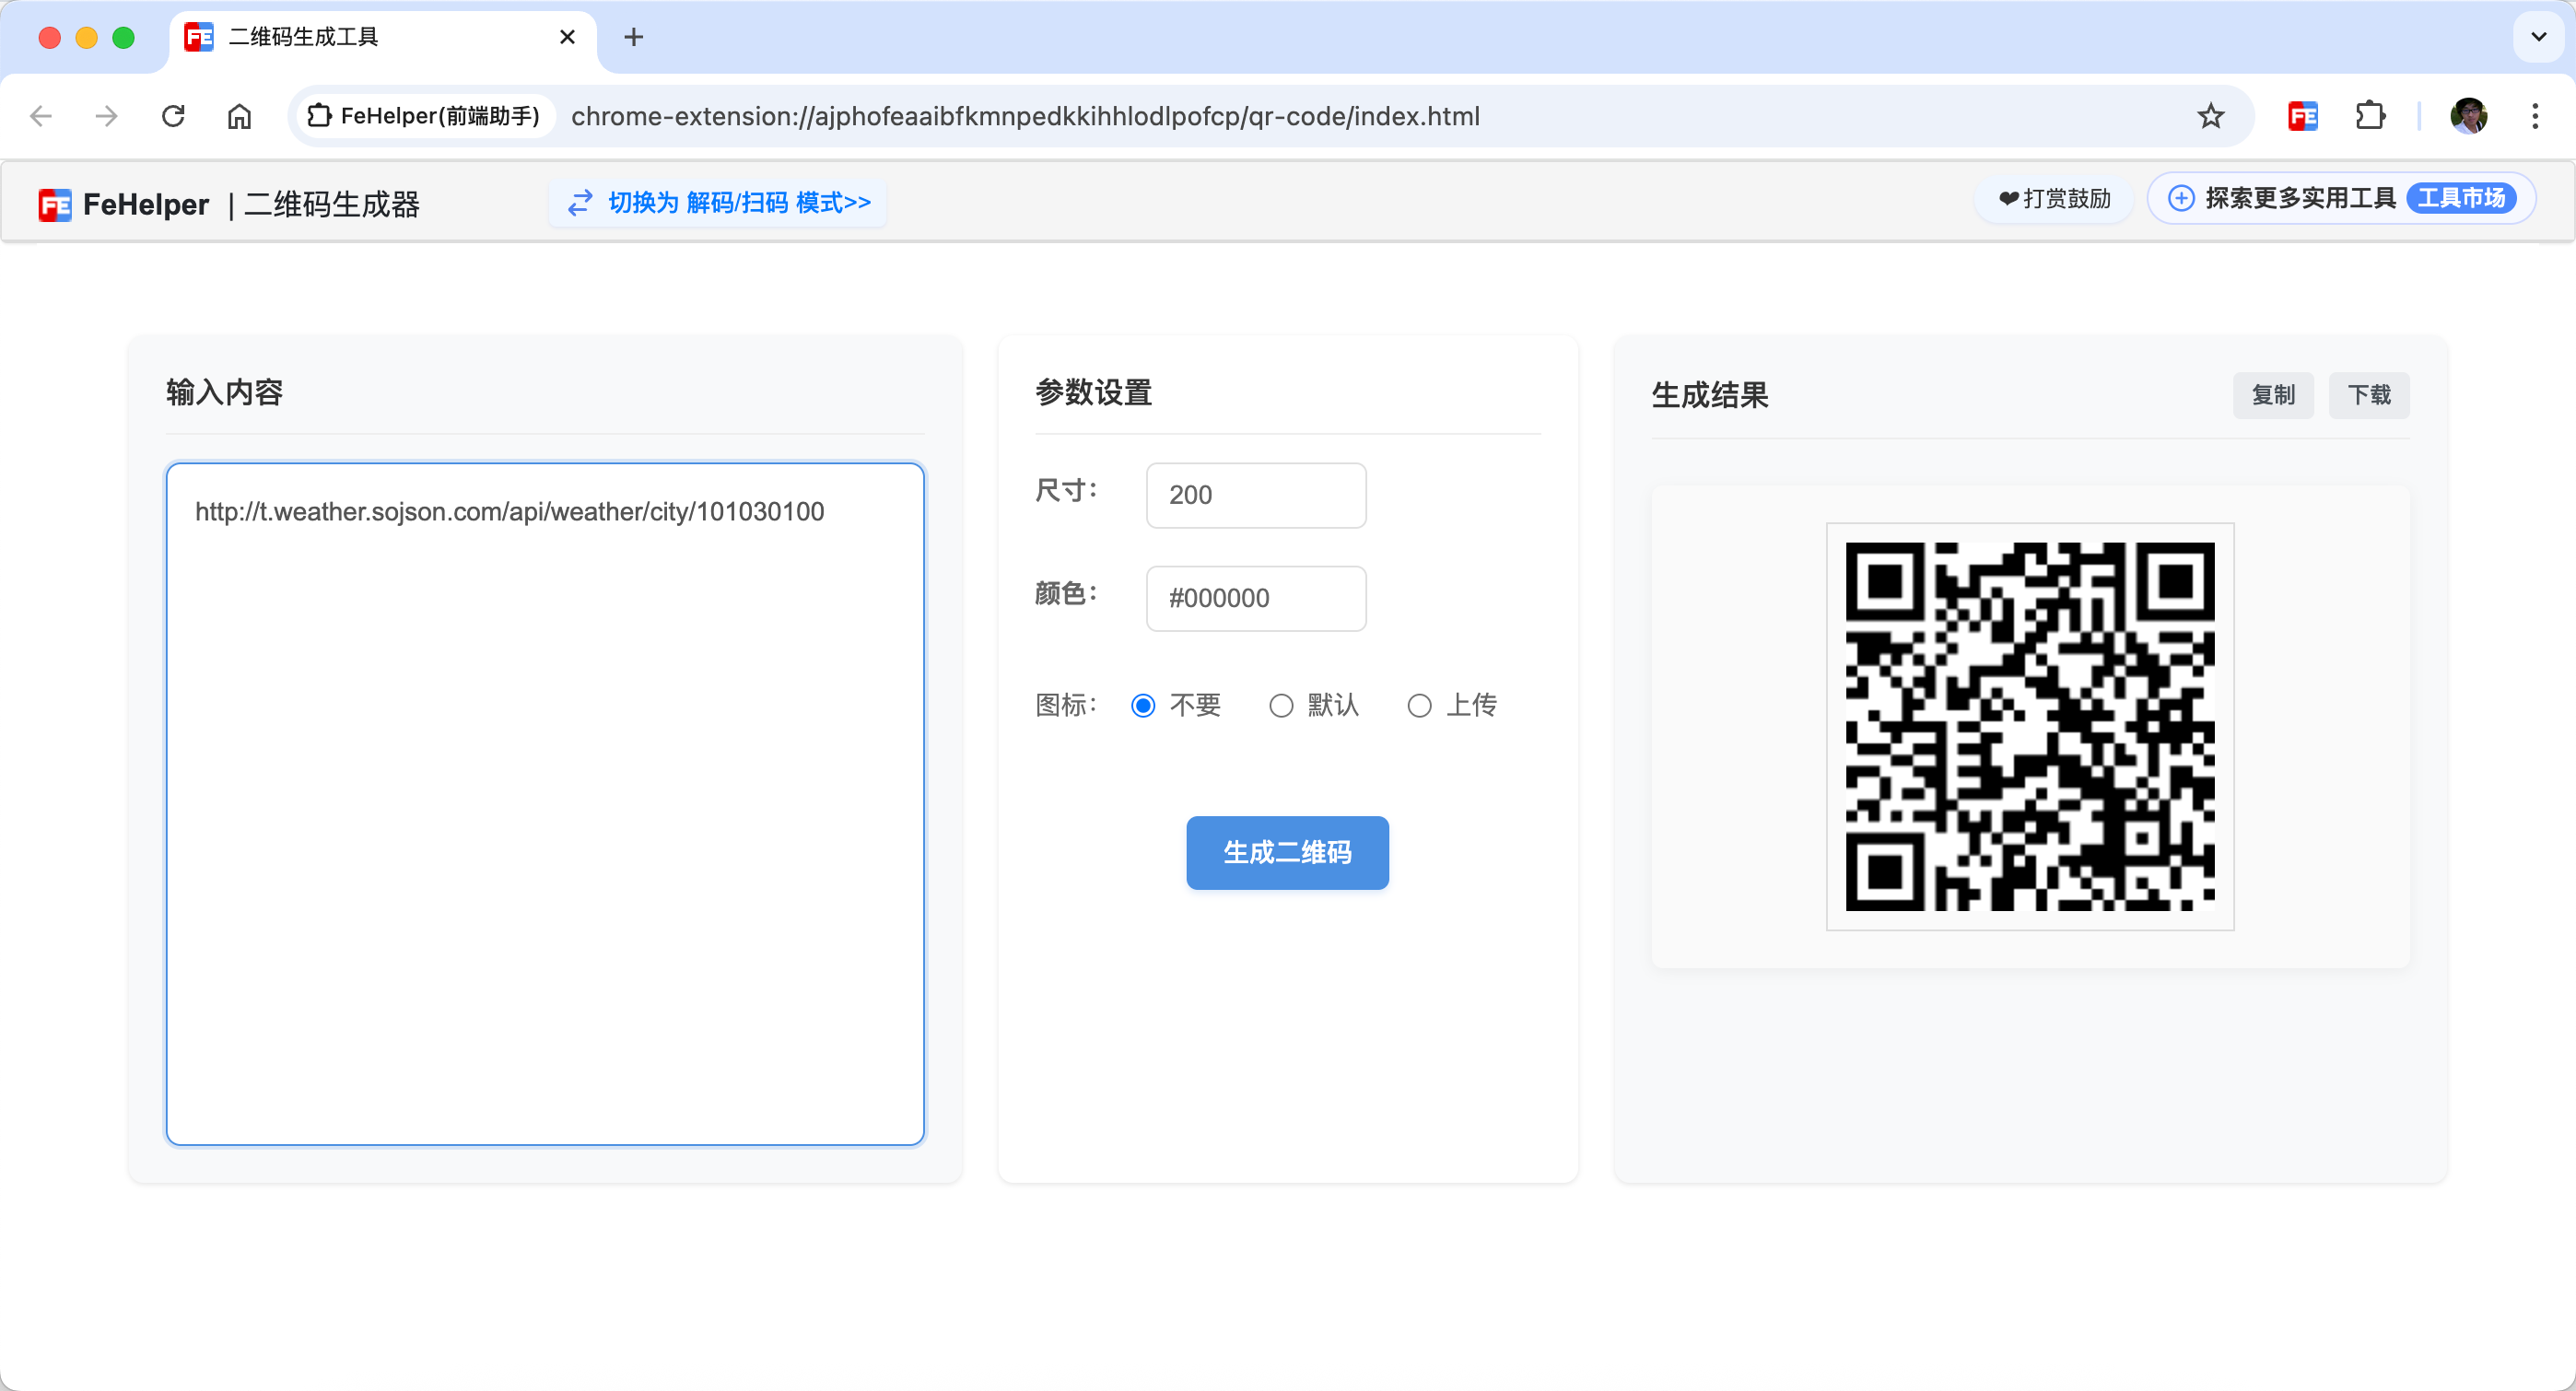Expand the tab search chevron dropdown

2538,37
